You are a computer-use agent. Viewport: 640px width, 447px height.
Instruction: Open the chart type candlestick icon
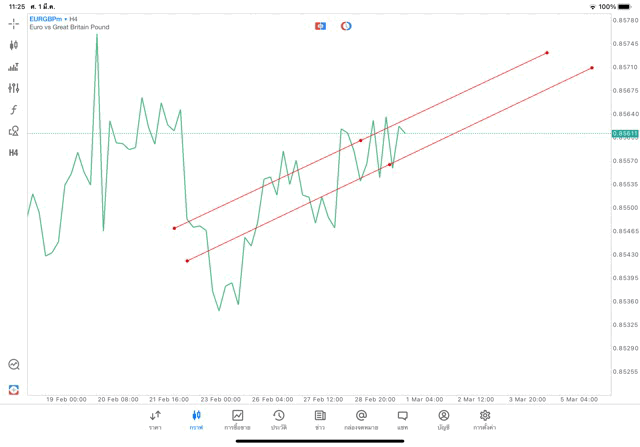pyautogui.click(x=14, y=45)
